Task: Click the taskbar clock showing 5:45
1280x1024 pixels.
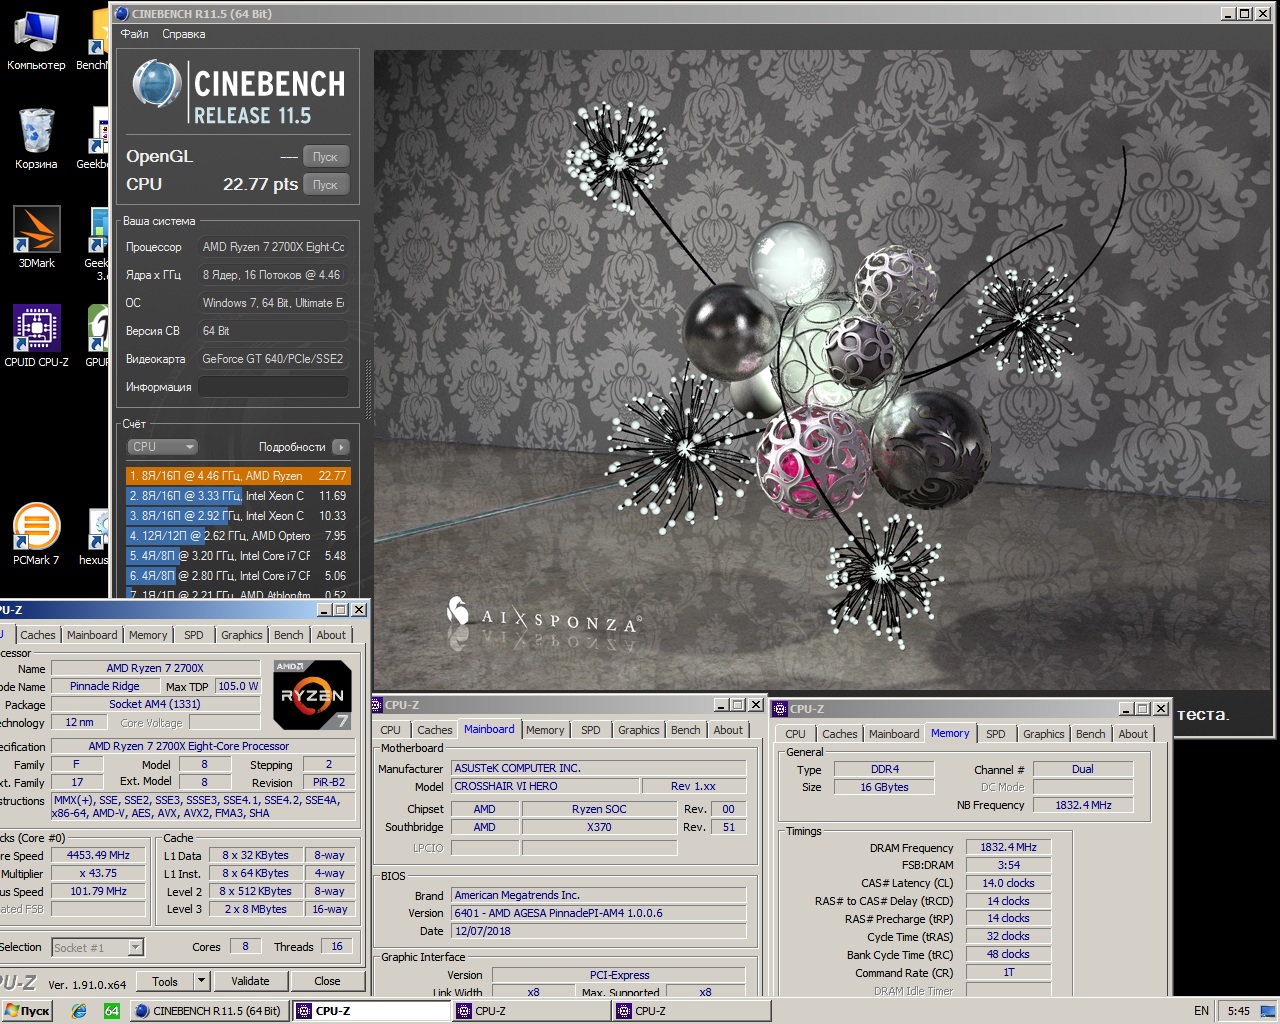Action: pyautogui.click(x=1238, y=1011)
